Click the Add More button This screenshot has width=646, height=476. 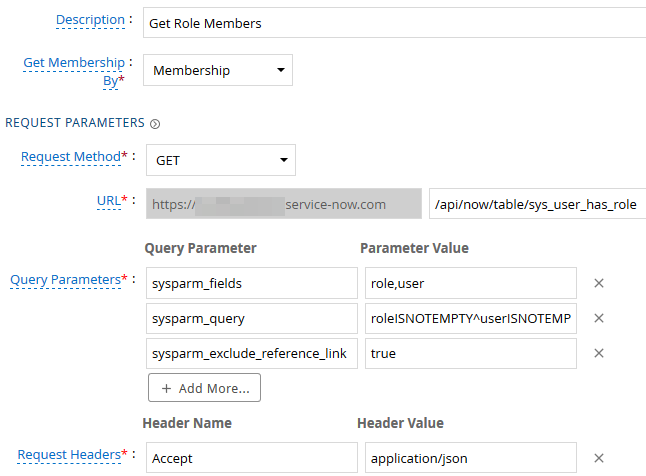(204, 388)
